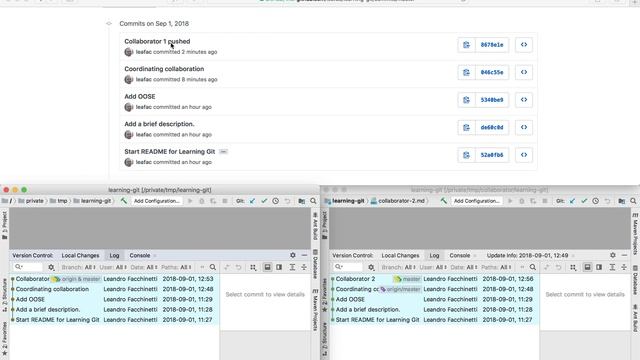
Task: Open Branch filter dropdown in collaborator window
Action: (399, 267)
